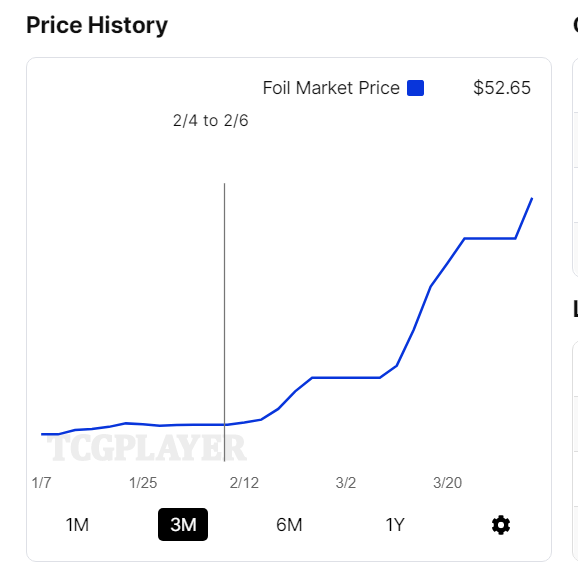This screenshot has width=578, height=575.
Task: Click the $52.65 price value
Action: point(502,88)
